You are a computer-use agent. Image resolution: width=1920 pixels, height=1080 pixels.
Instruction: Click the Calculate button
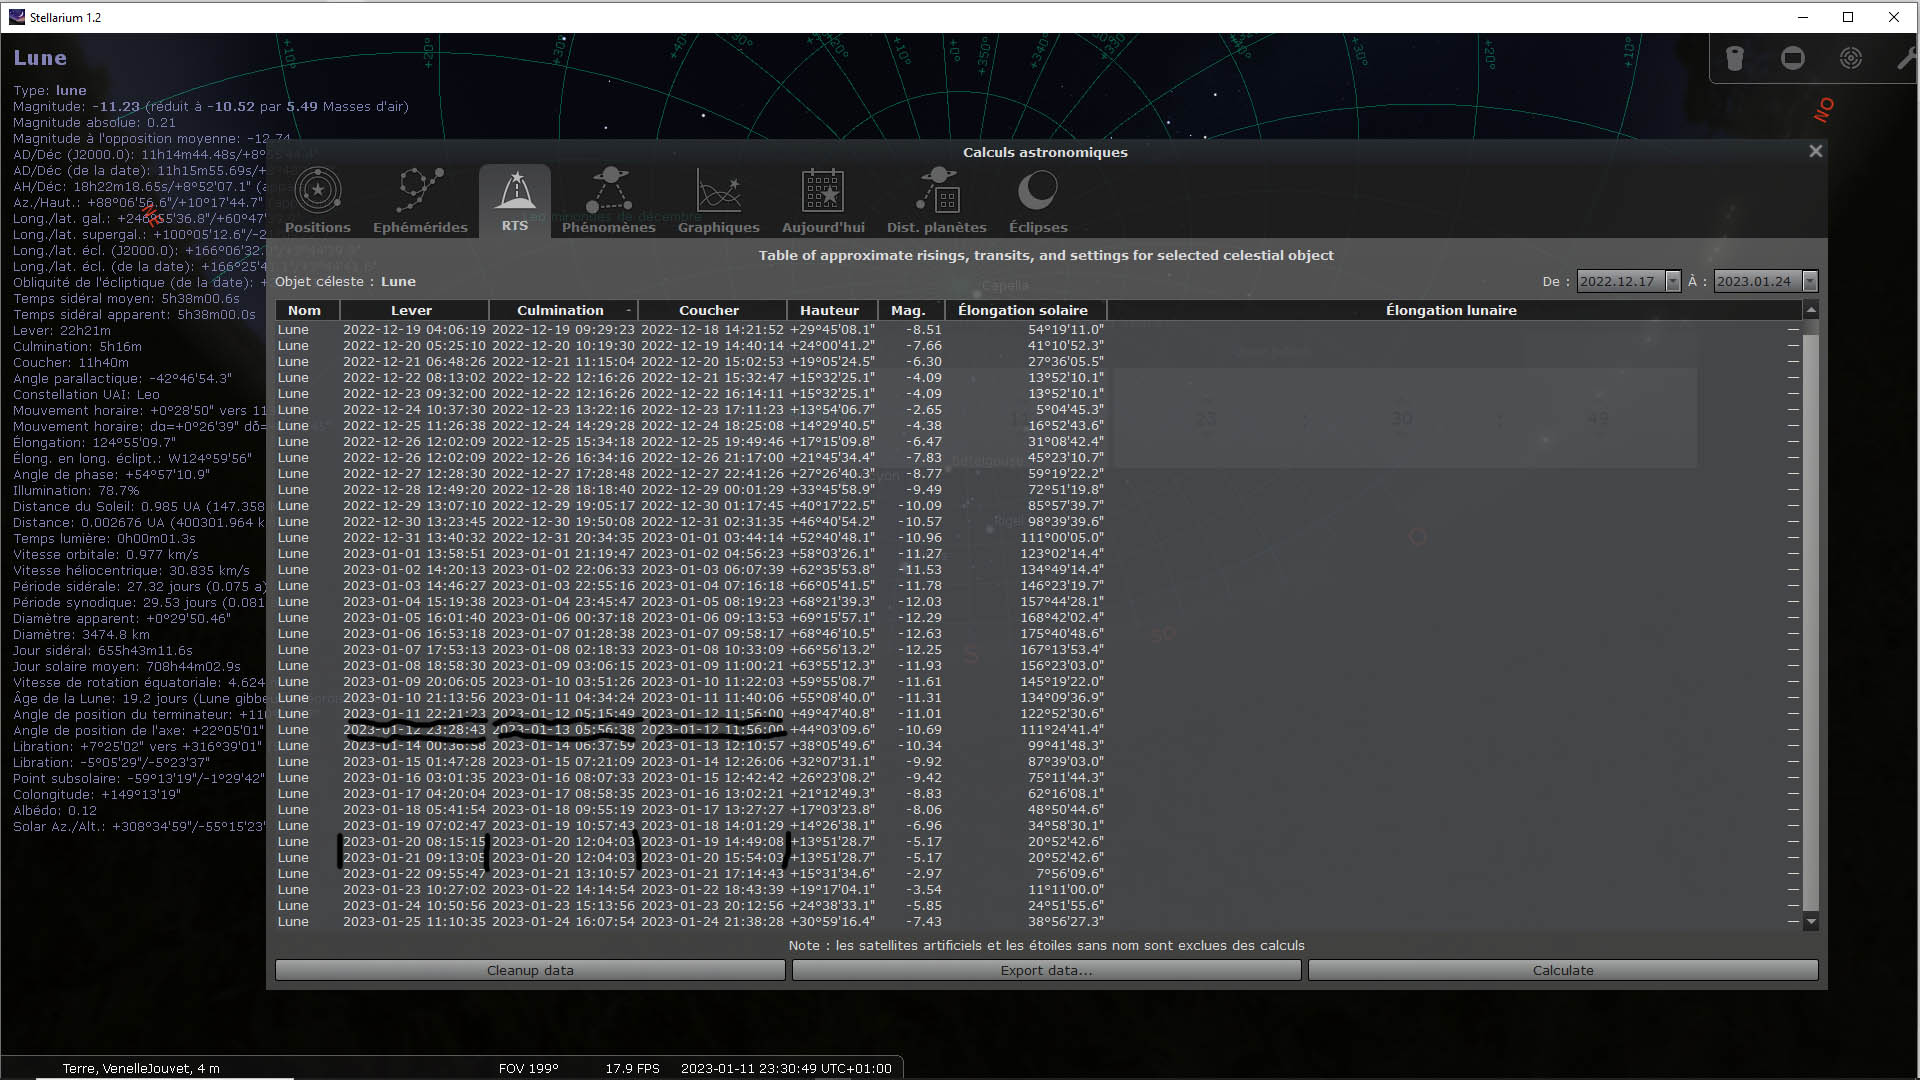point(1562,970)
